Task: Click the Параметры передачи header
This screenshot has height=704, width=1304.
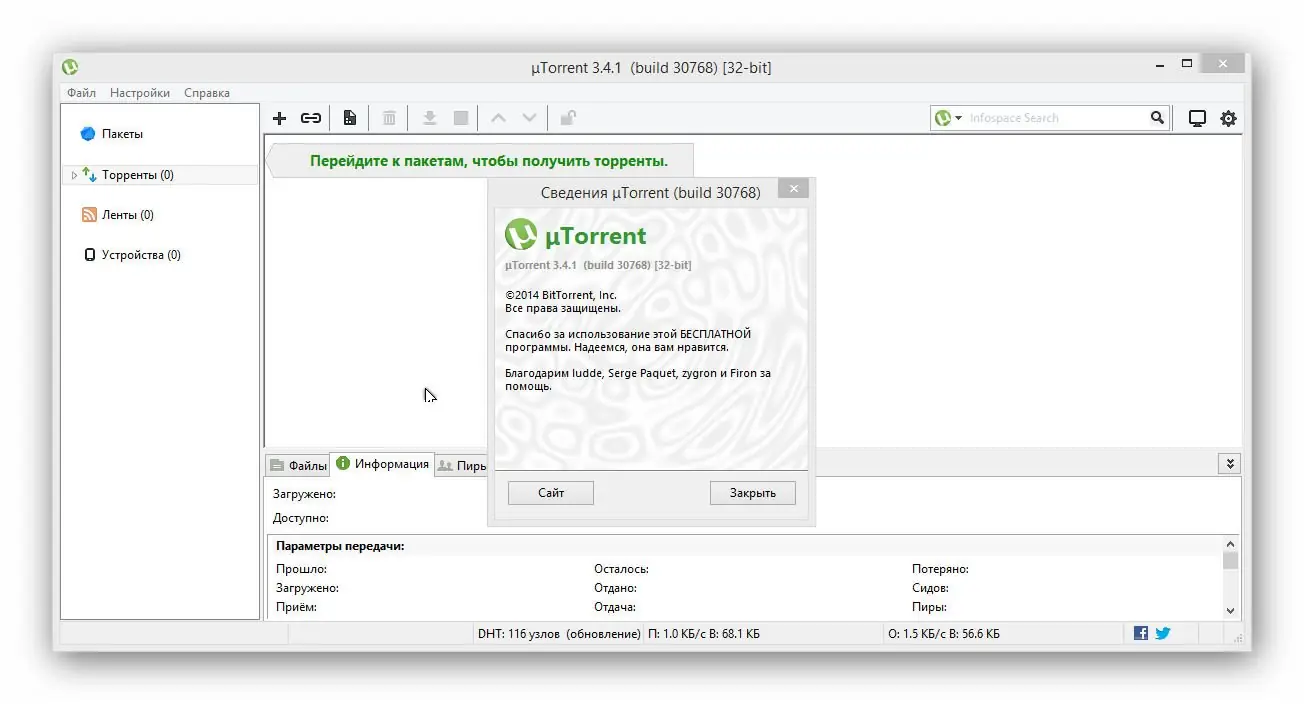Action: coord(340,546)
